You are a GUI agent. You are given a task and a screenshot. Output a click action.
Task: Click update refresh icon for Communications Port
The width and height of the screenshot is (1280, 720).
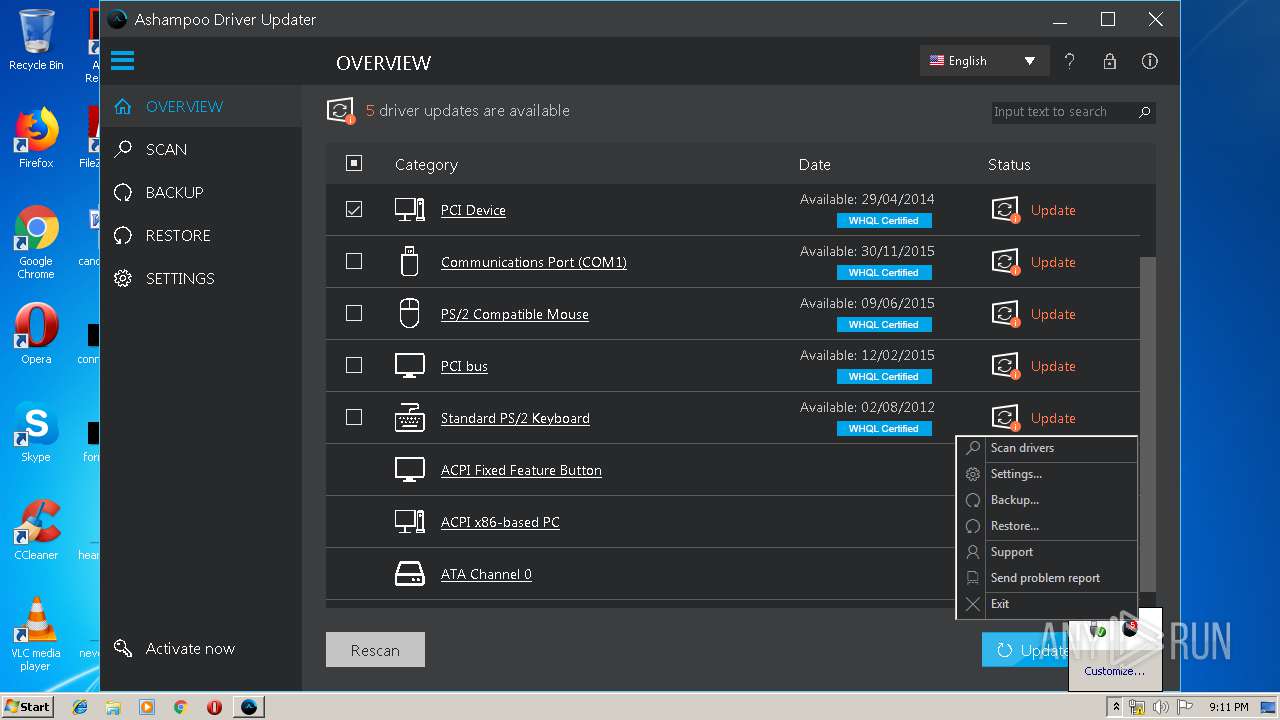[1005, 262]
